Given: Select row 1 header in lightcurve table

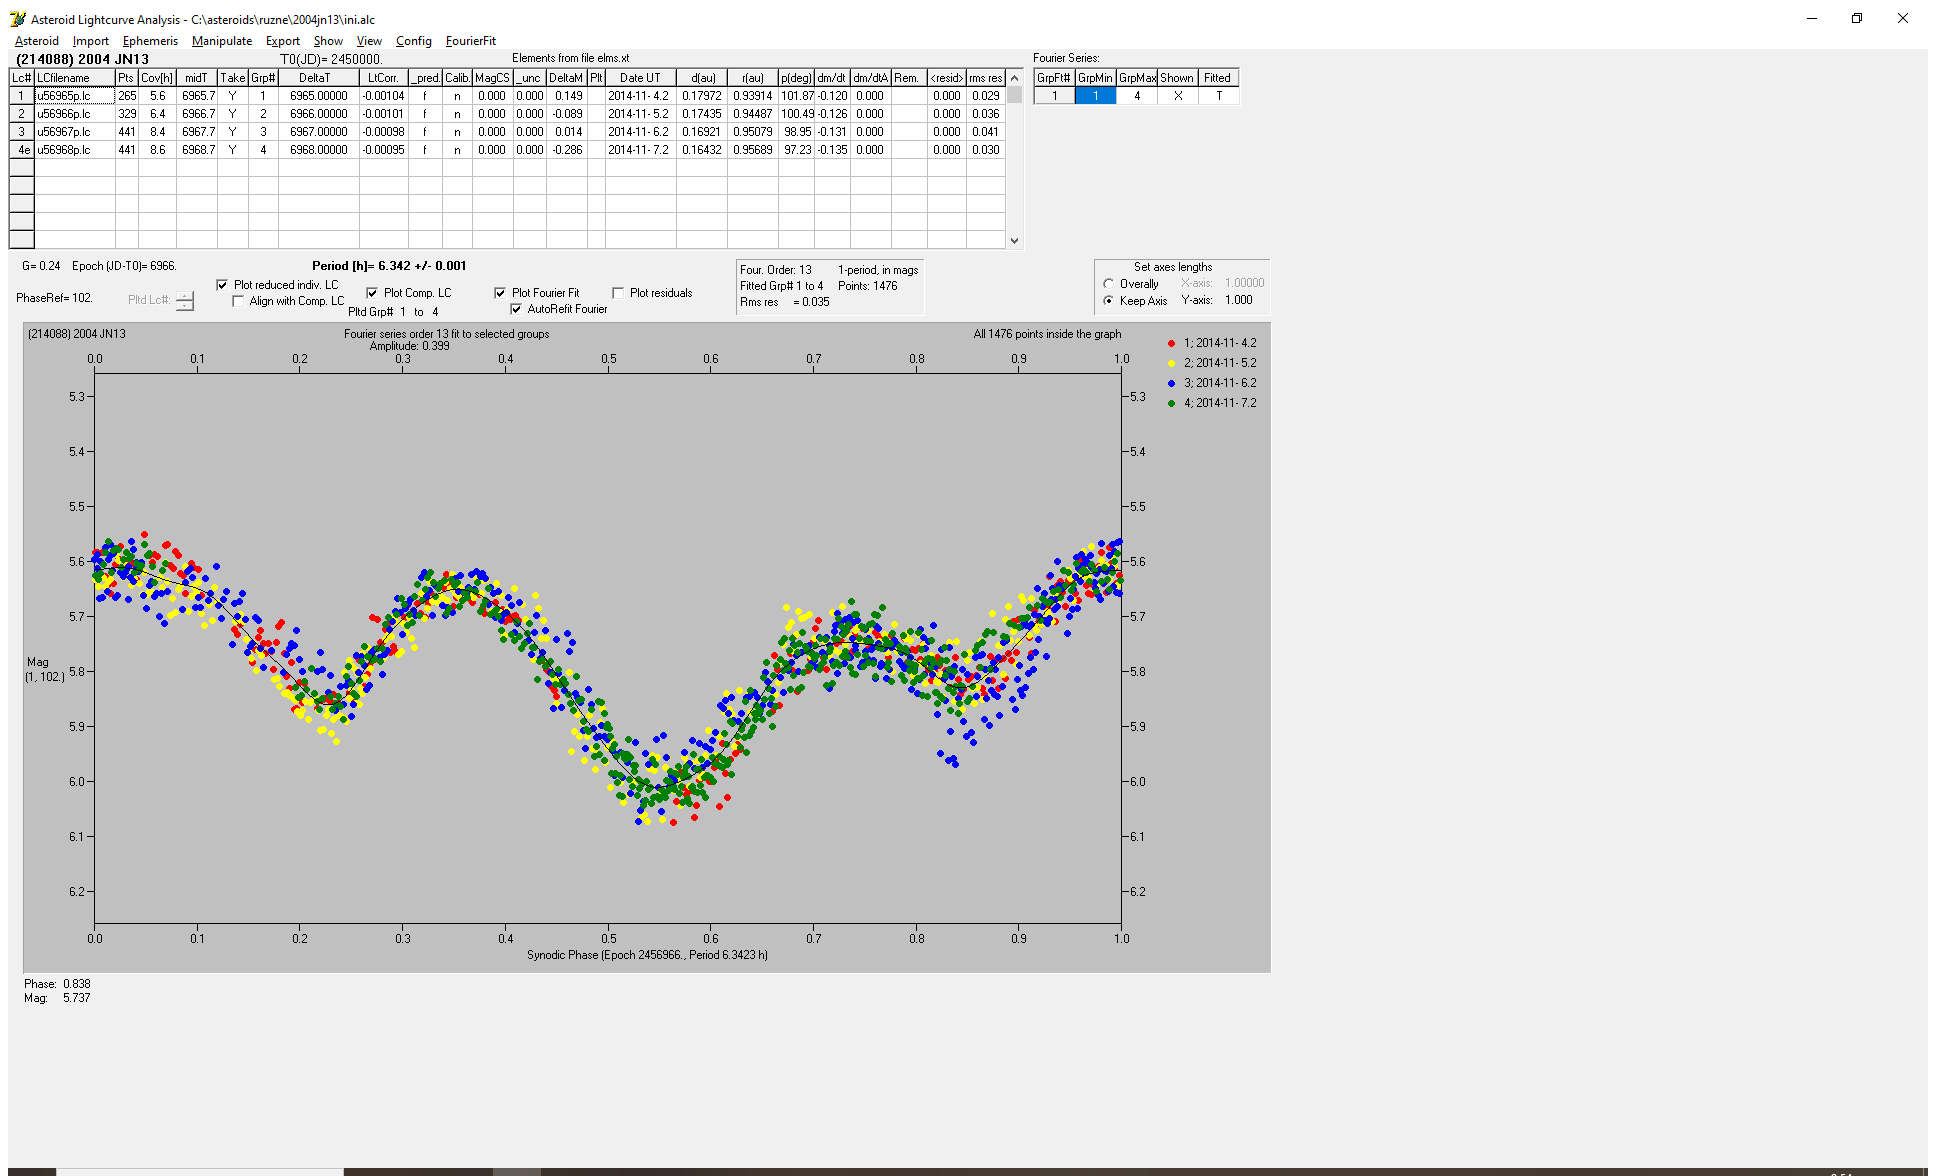Looking at the screenshot, I should click(x=22, y=96).
